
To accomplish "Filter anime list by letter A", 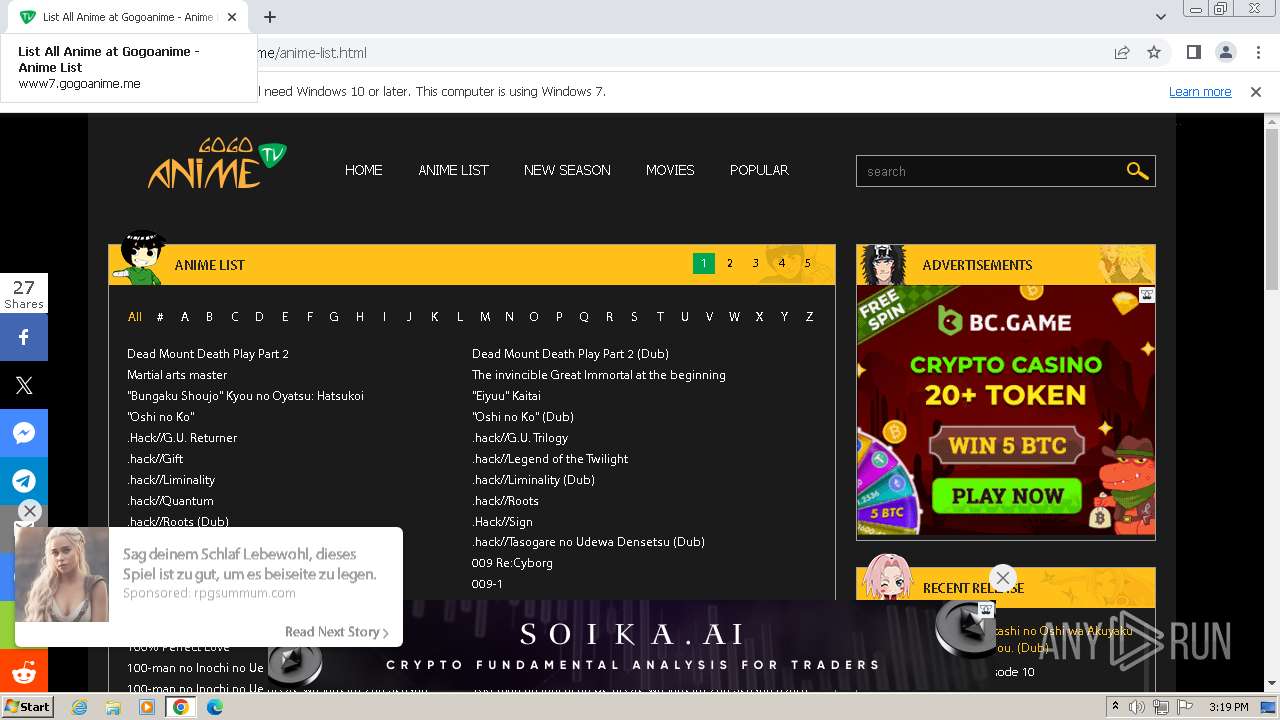I will (x=185, y=316).
